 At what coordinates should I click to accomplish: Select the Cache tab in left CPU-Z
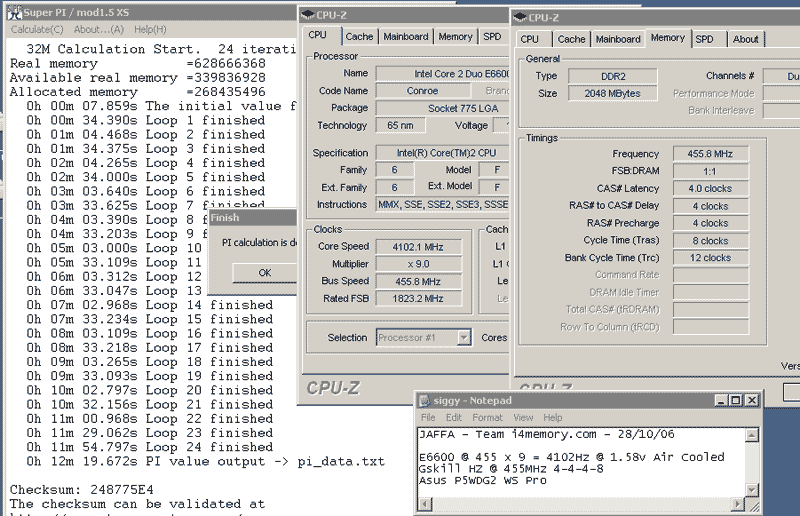pyautogui.click(x=359, y=37)
